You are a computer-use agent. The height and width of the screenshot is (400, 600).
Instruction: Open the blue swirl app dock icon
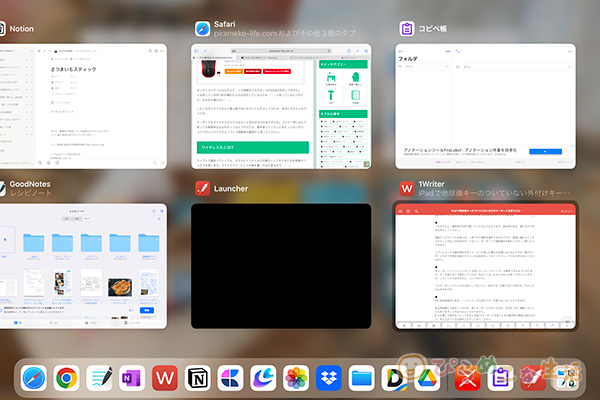[263, 378]
